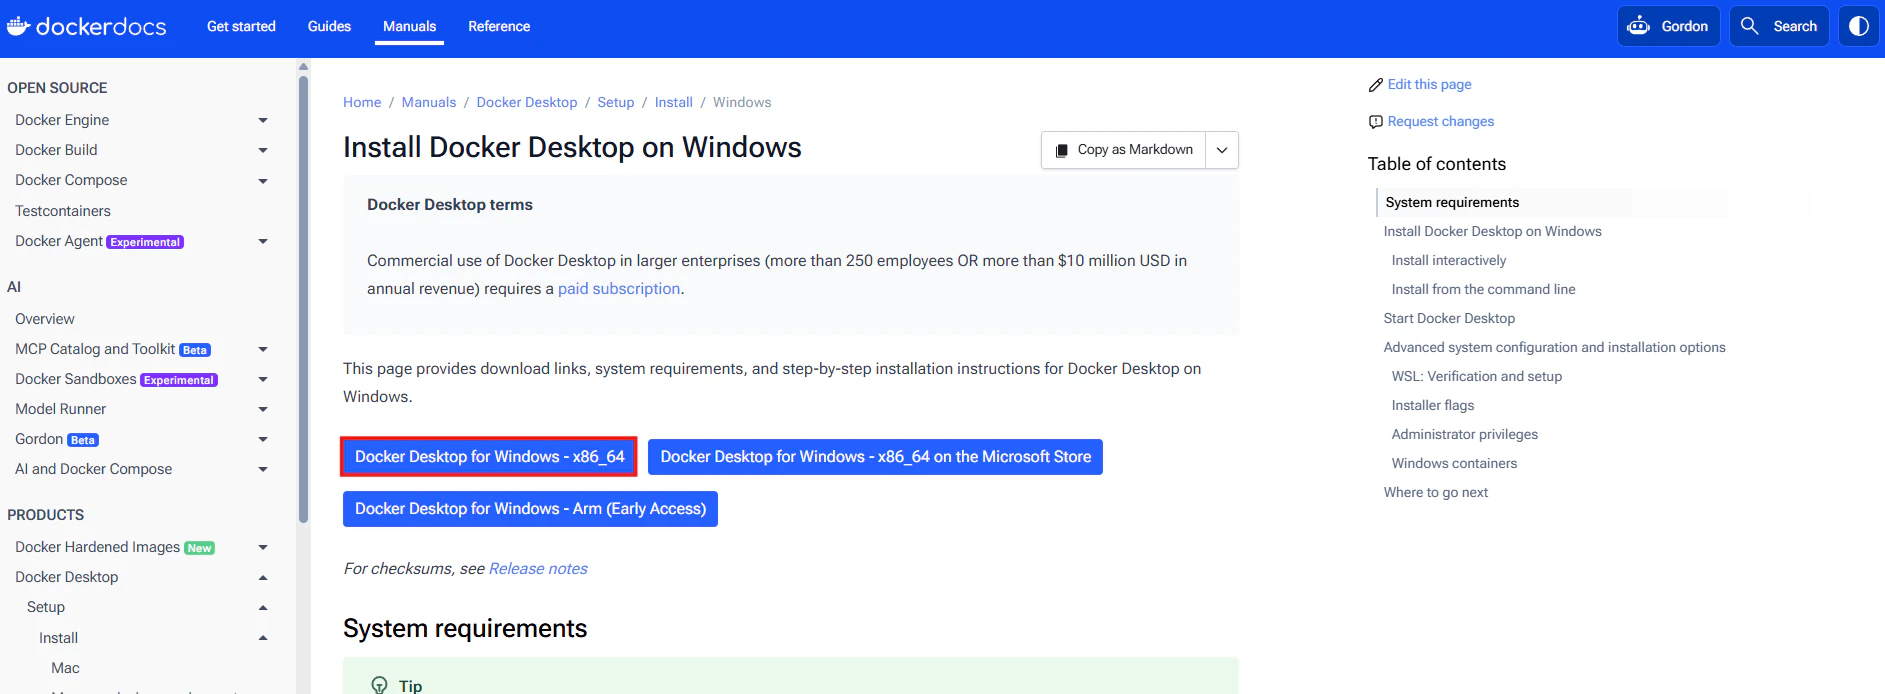This screenshot has width=1885, height=694.
Task: Open the Release notes link
Action: click(538, 568)
